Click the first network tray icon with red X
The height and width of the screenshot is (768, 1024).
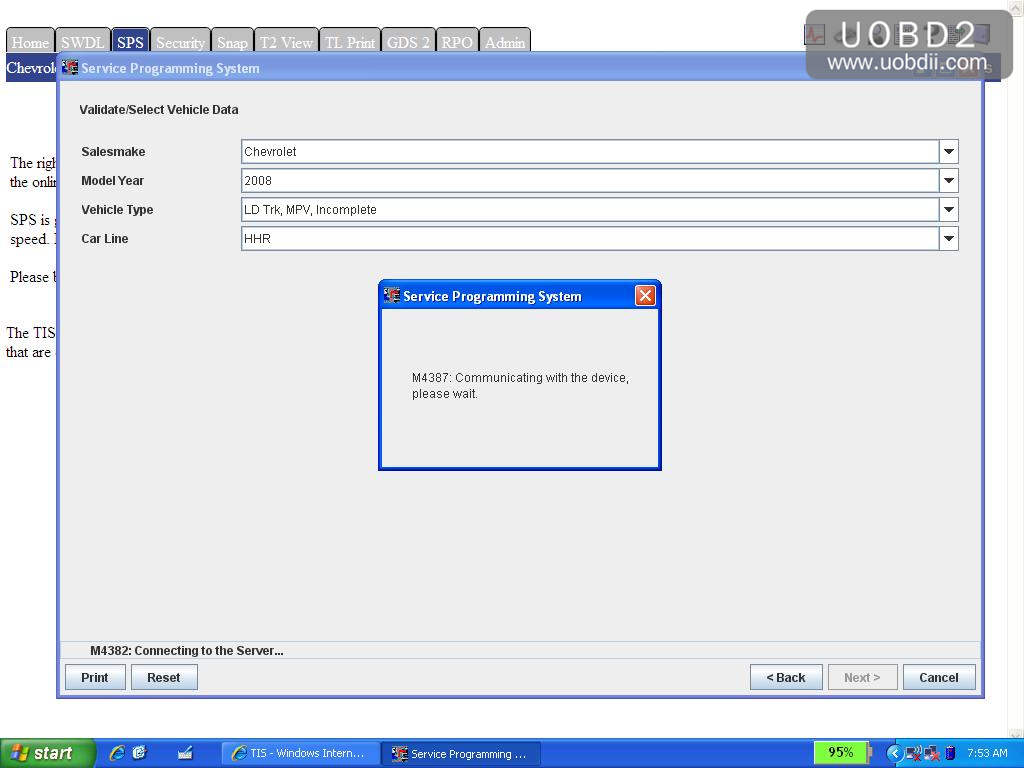(914, 754)
